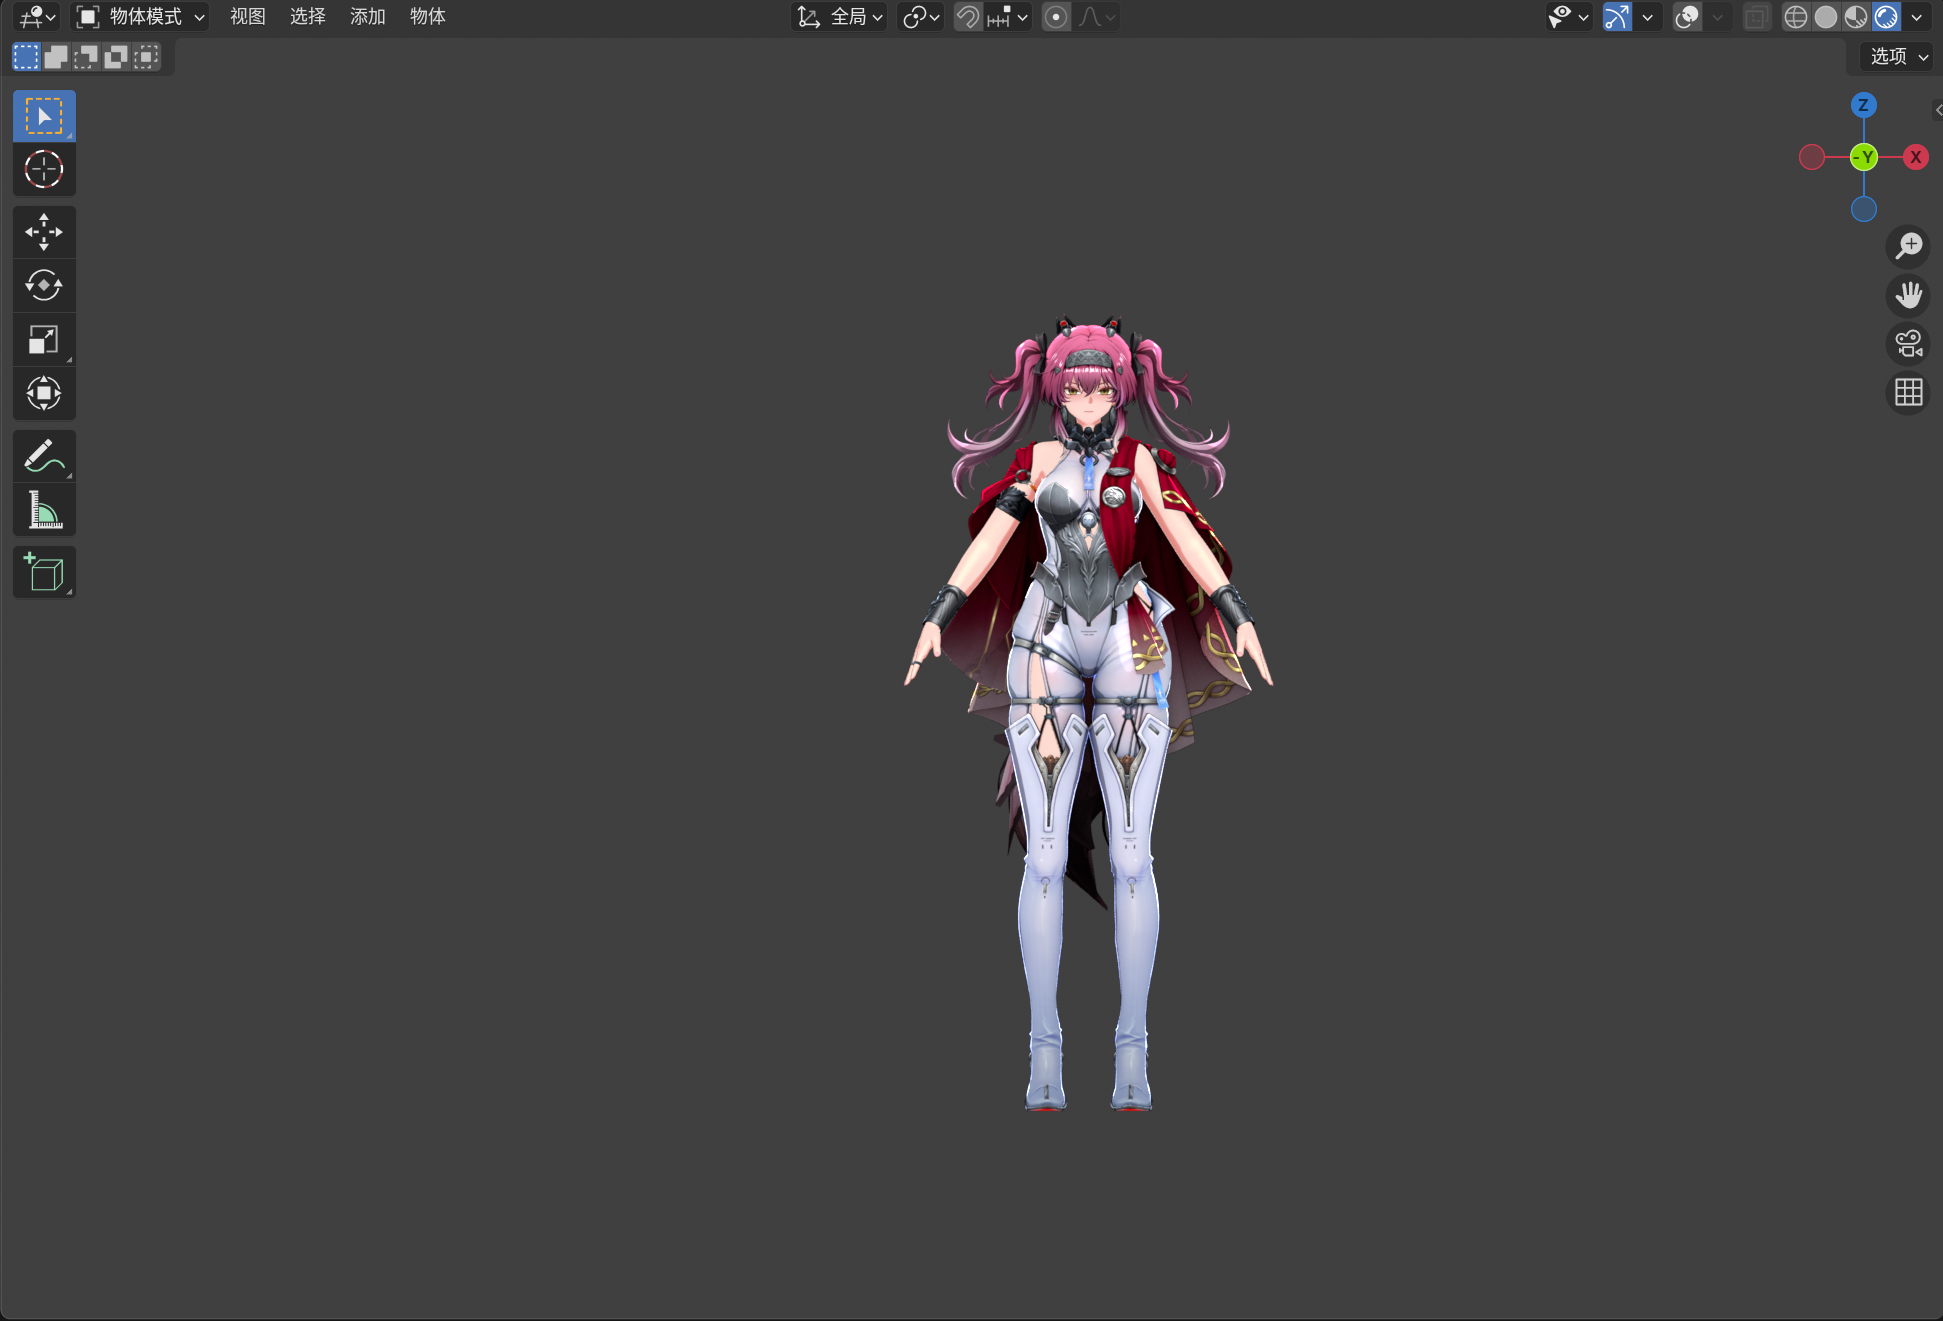Open 全局 transform orientation dropdown
Screen dimensions: 1943x1321
coord(840,17)
